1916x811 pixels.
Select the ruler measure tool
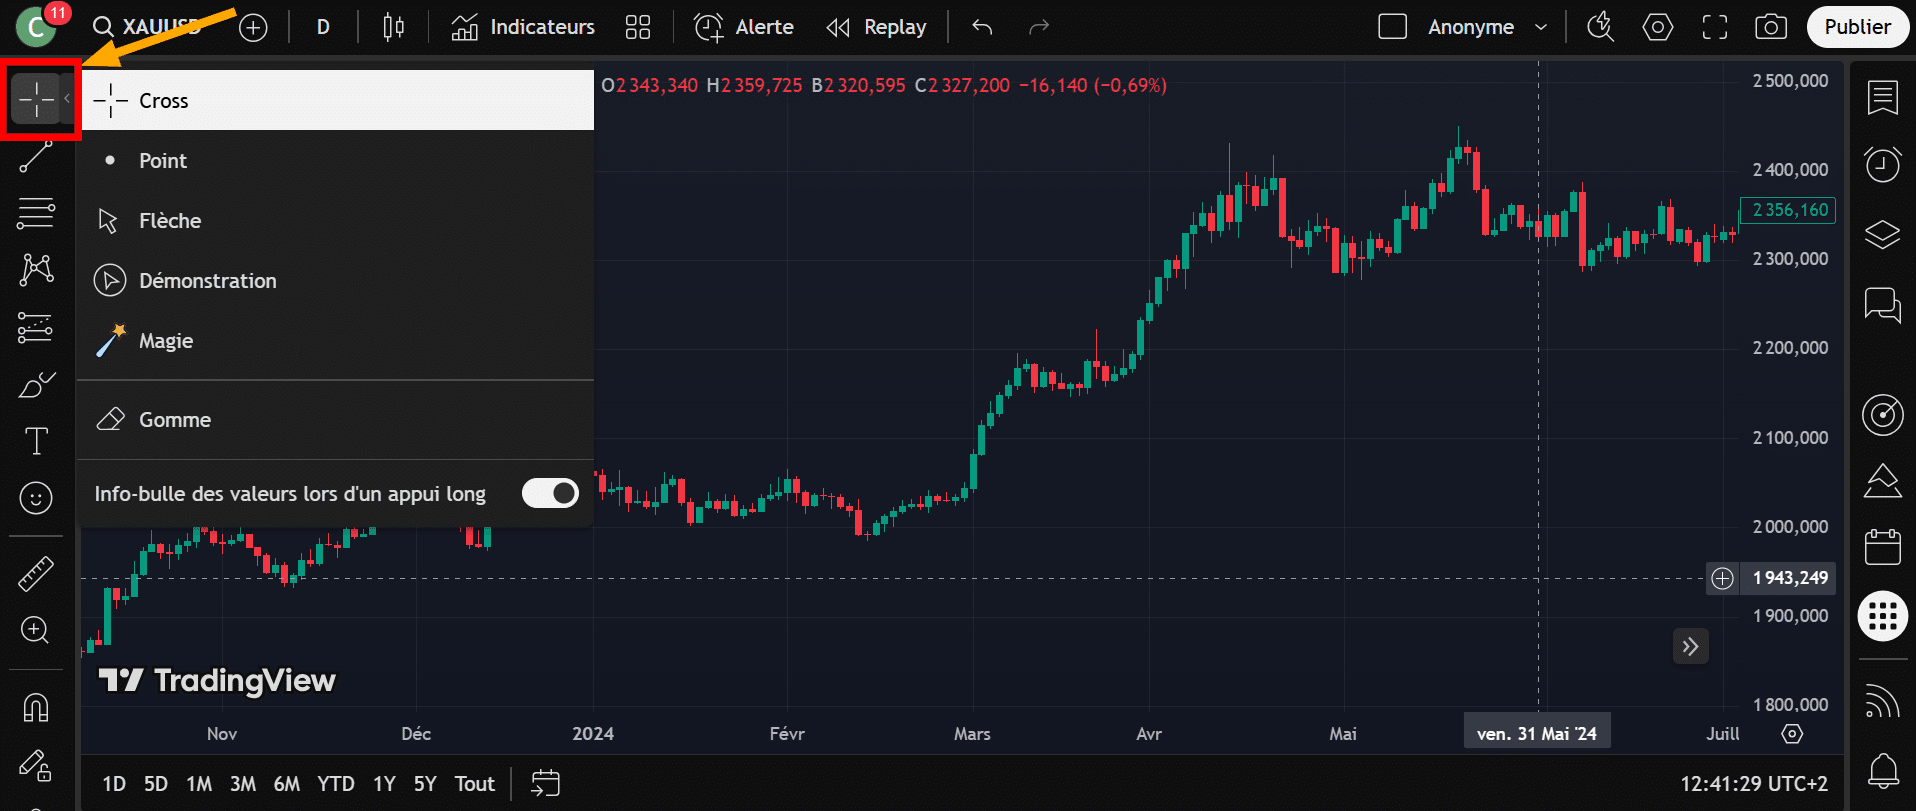pos(36,574)
